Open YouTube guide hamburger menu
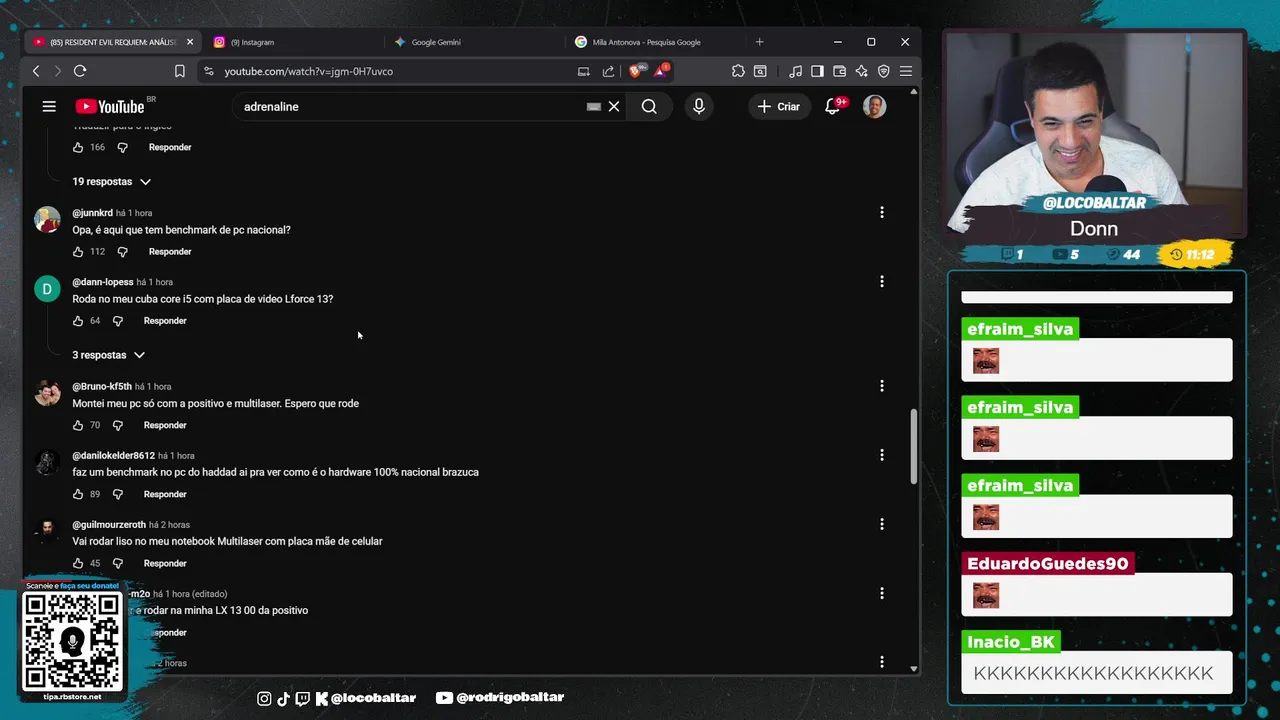Viewport: 1280px width, 720px height. click(x=49, y=106)
